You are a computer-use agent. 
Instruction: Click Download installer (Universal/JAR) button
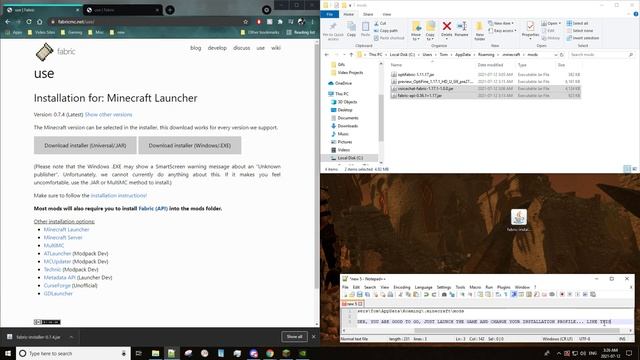(85, 146)
